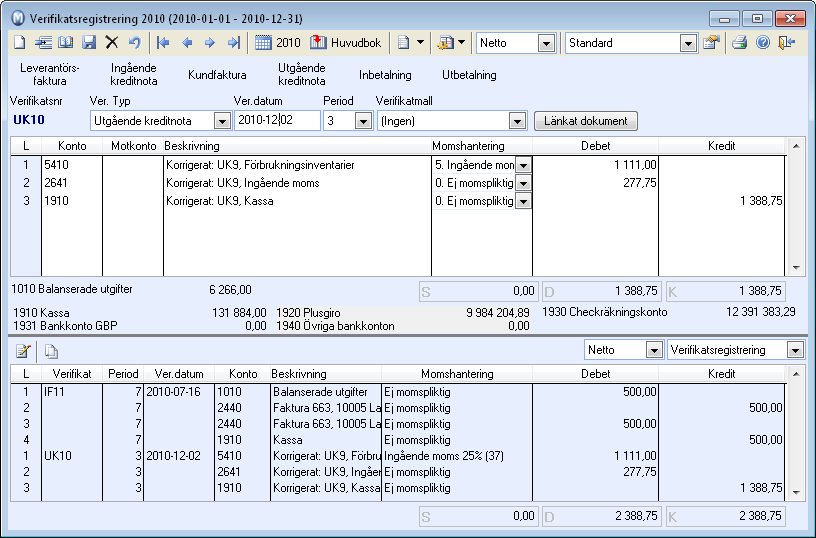Viewport: 816px width, 538px height.
Task: Click upper grid scrollbar up arrow
Action: [x=796, y=146]
